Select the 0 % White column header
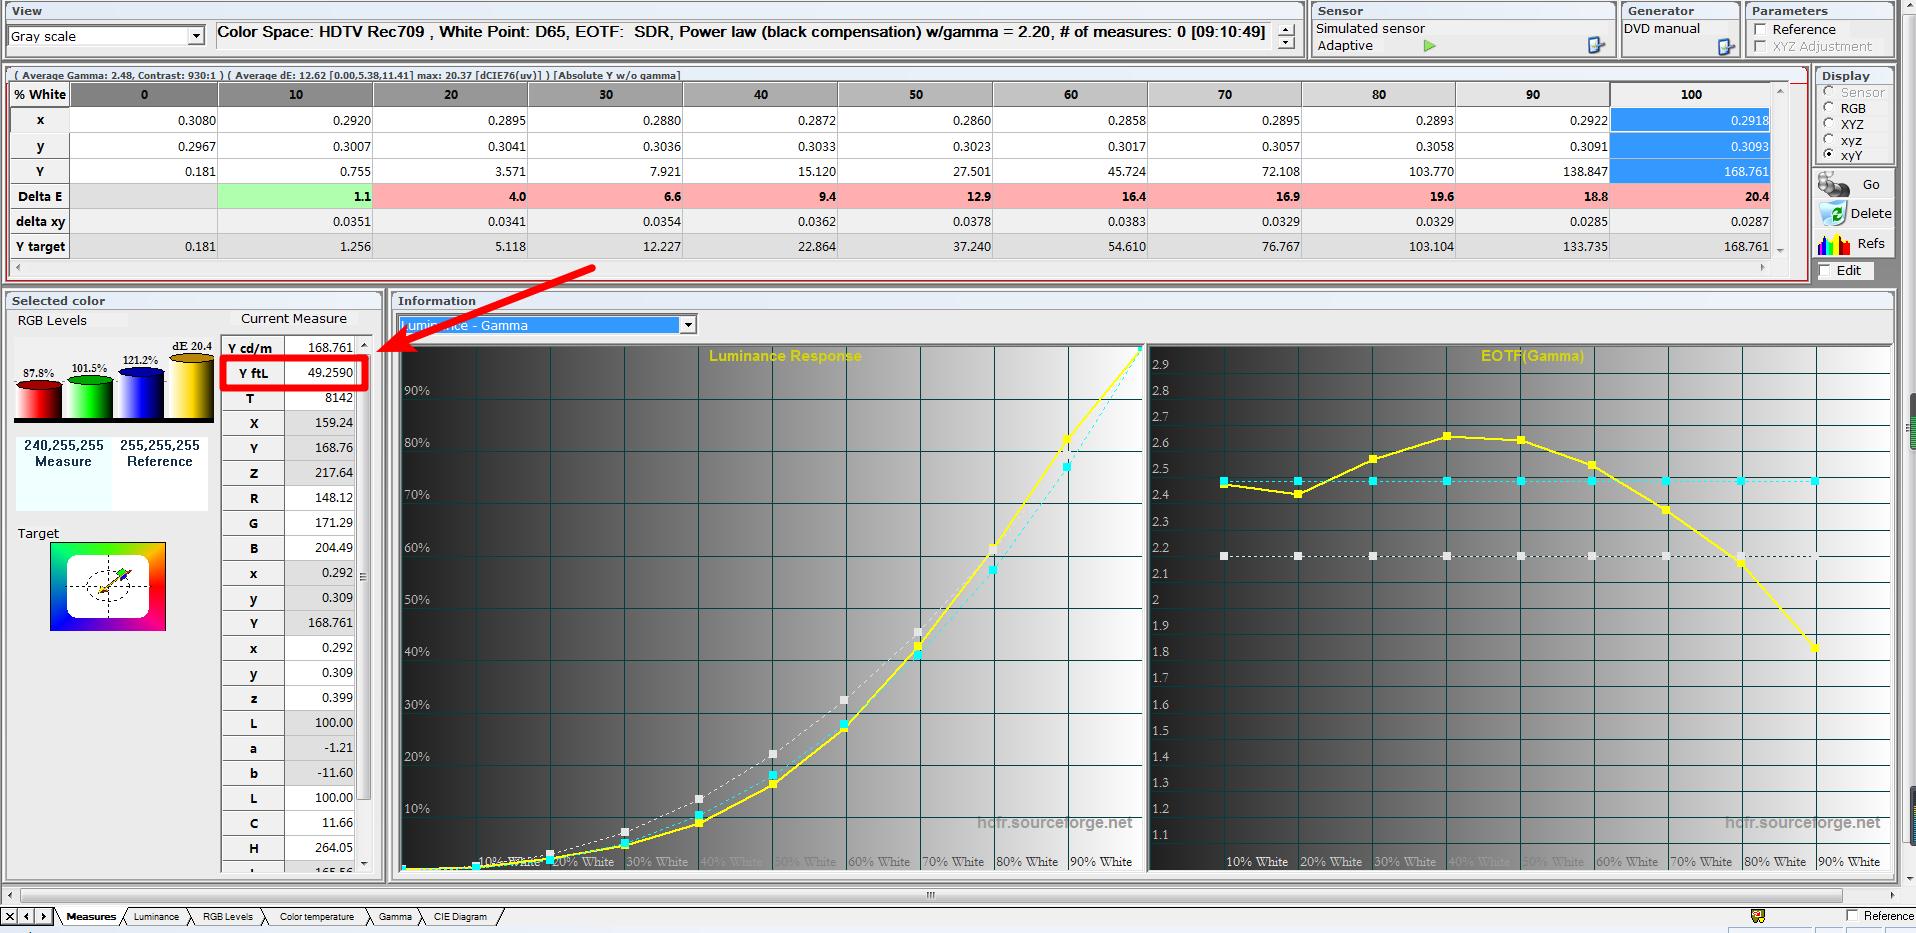Viewport: 1916px width, 933px height. pos(144,95)
